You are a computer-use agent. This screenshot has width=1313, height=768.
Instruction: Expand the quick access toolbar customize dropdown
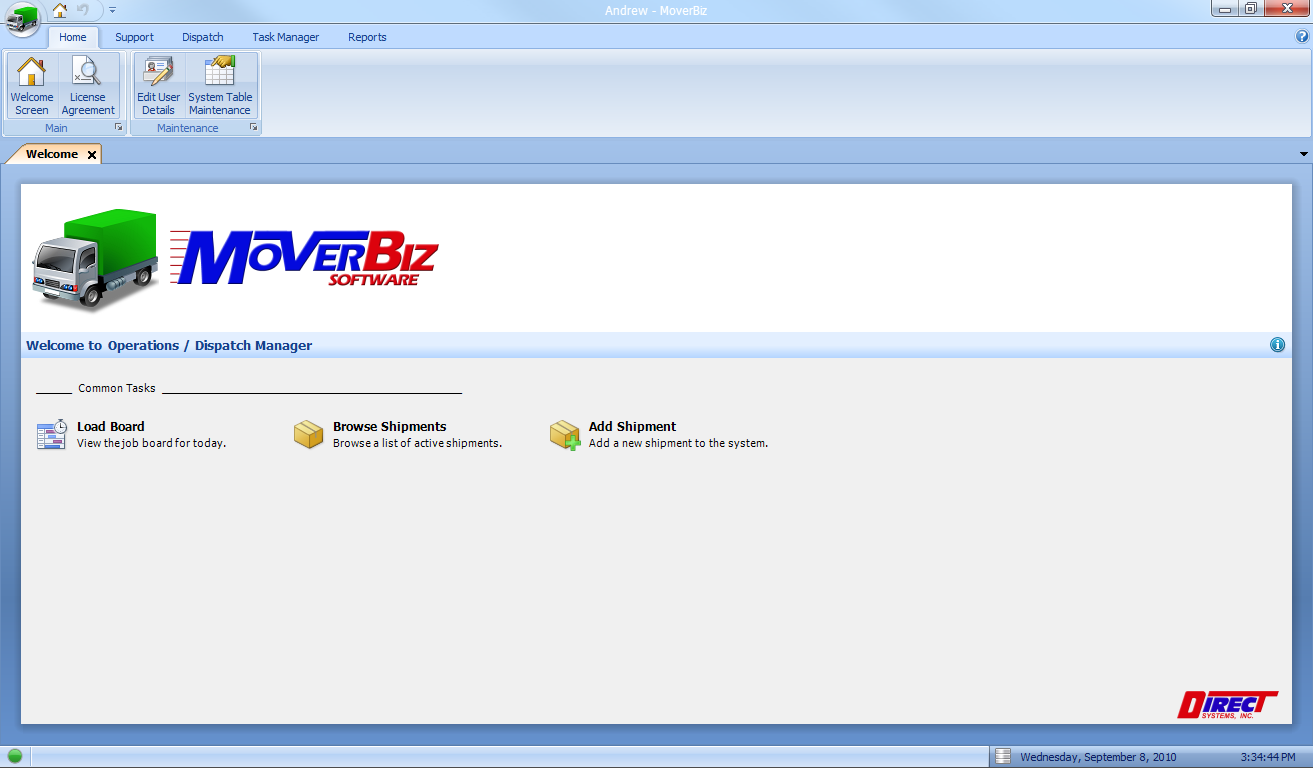113,10
